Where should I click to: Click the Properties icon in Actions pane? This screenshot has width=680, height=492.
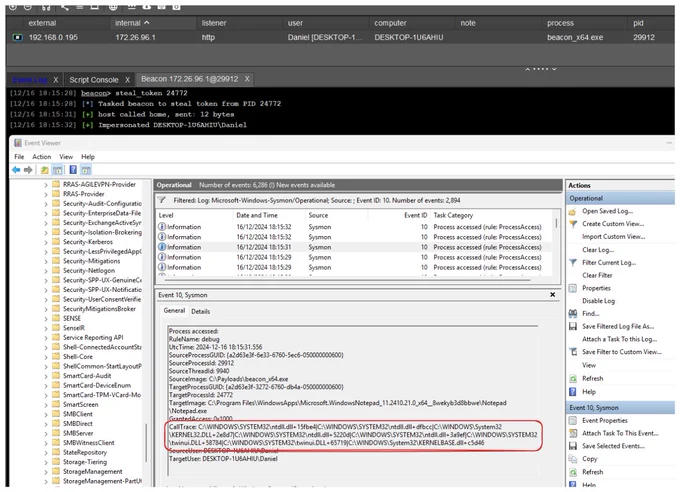tap(572, 289)
